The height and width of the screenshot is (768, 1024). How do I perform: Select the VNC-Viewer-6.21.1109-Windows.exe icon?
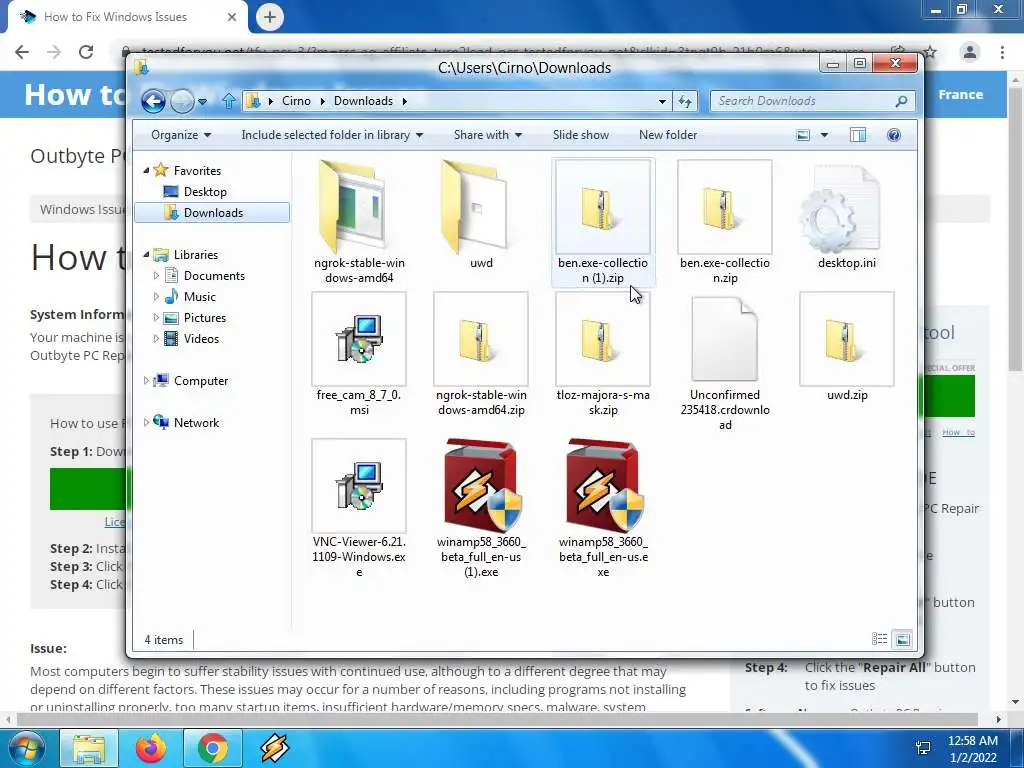tap(359, 486)
